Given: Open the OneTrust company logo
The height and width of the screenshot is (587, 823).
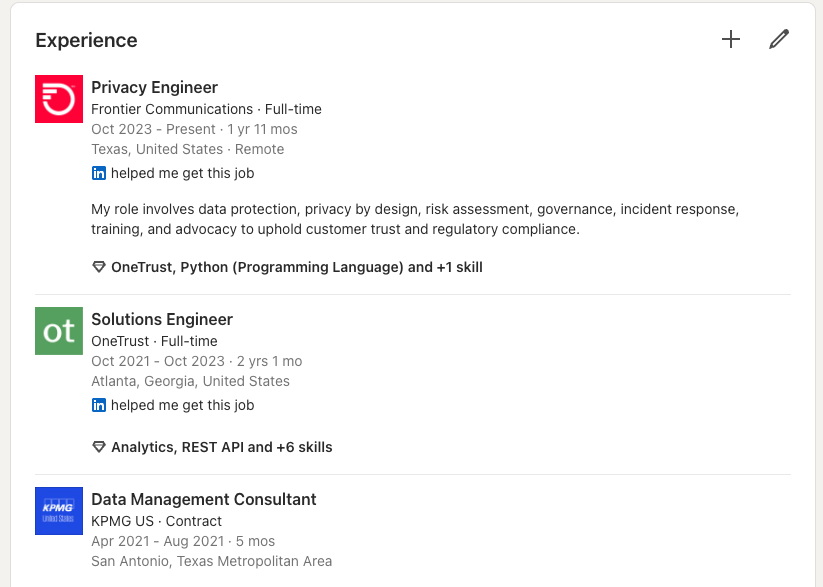Looking at the screenshot, I should coord(59,331).
